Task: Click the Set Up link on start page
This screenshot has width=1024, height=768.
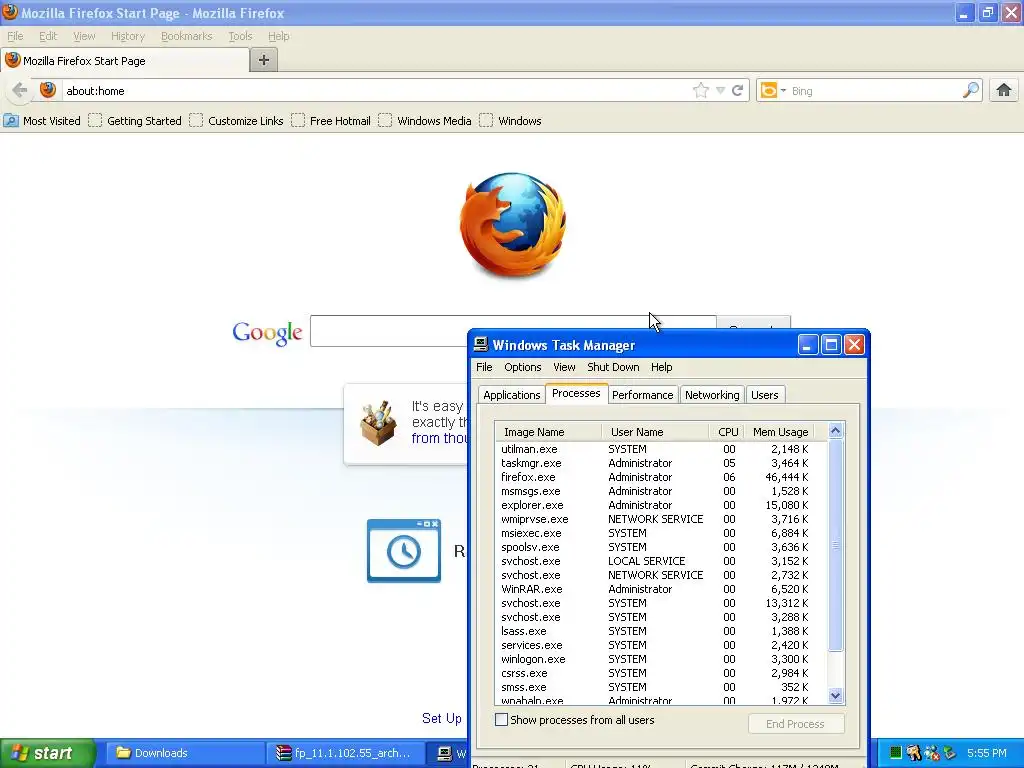Action: pos(441,718)
